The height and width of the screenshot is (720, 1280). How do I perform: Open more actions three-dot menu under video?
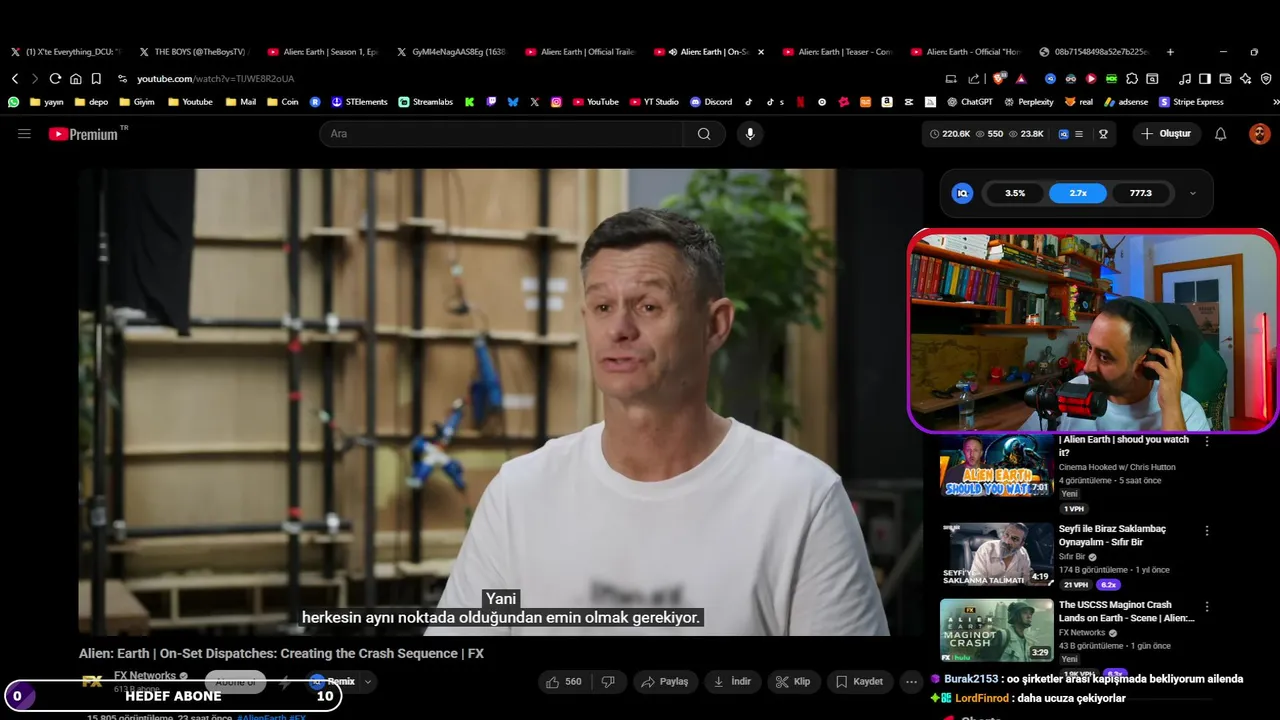pyautogui.click(x=911, y=682)
